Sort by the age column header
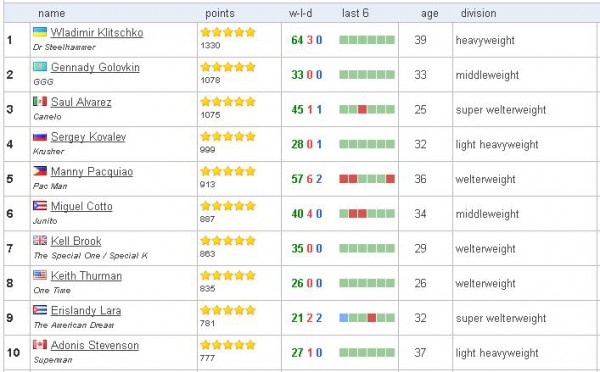The height and width of the screenshot is (372, 600). [x=429, y=14]
